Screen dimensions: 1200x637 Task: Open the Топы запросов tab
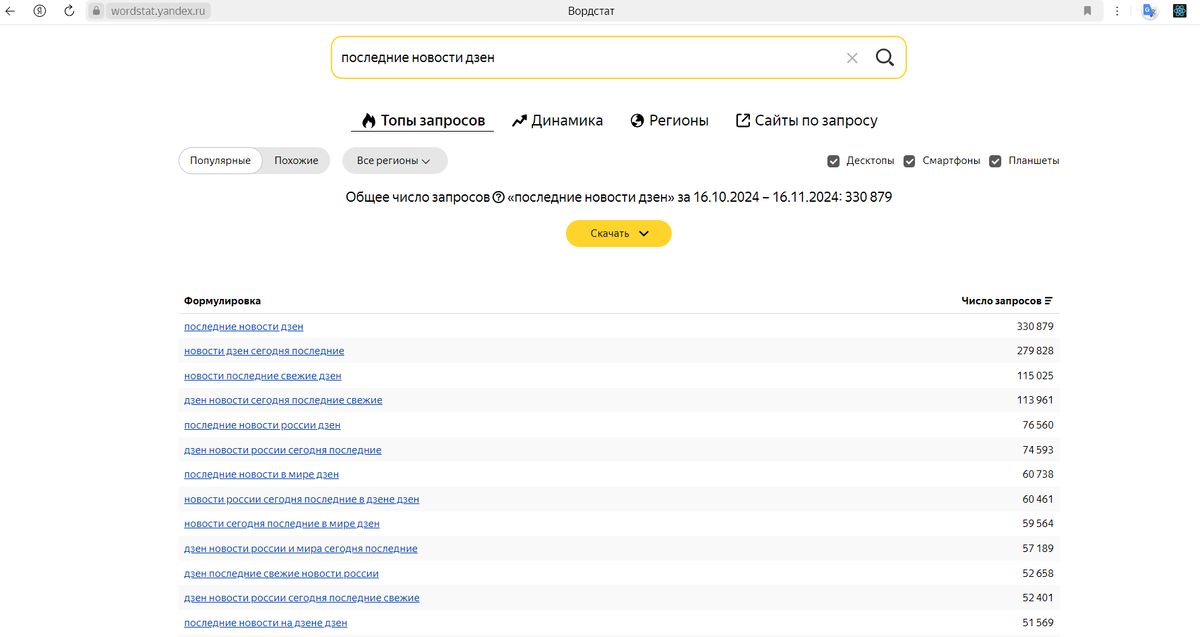[x=422, y=121]
